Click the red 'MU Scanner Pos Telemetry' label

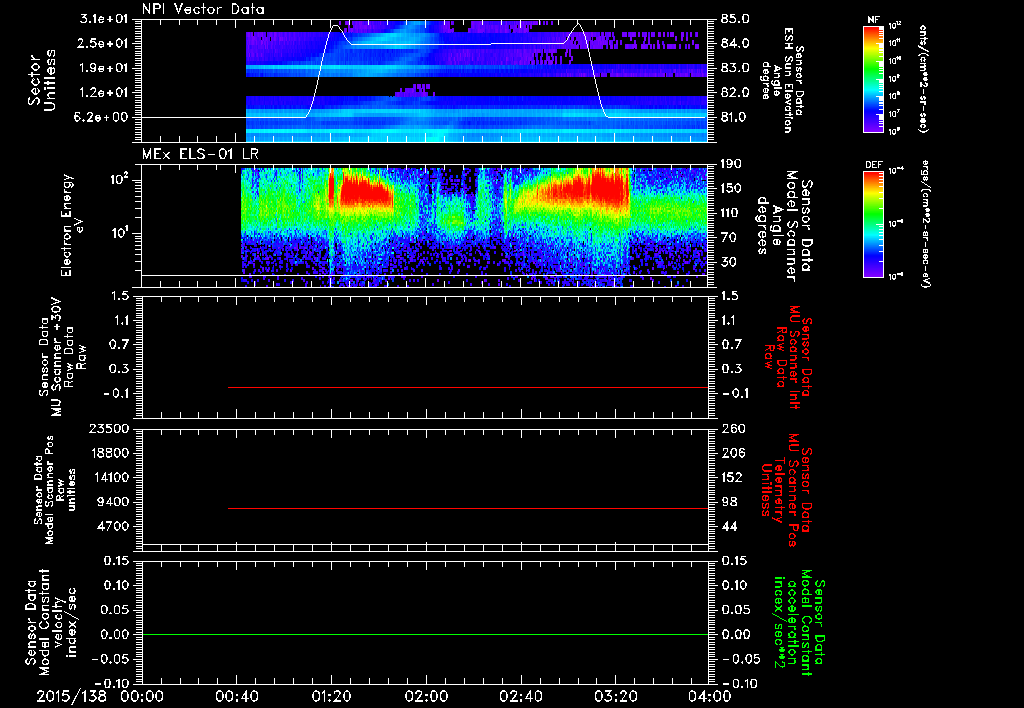tap(786, 490)
